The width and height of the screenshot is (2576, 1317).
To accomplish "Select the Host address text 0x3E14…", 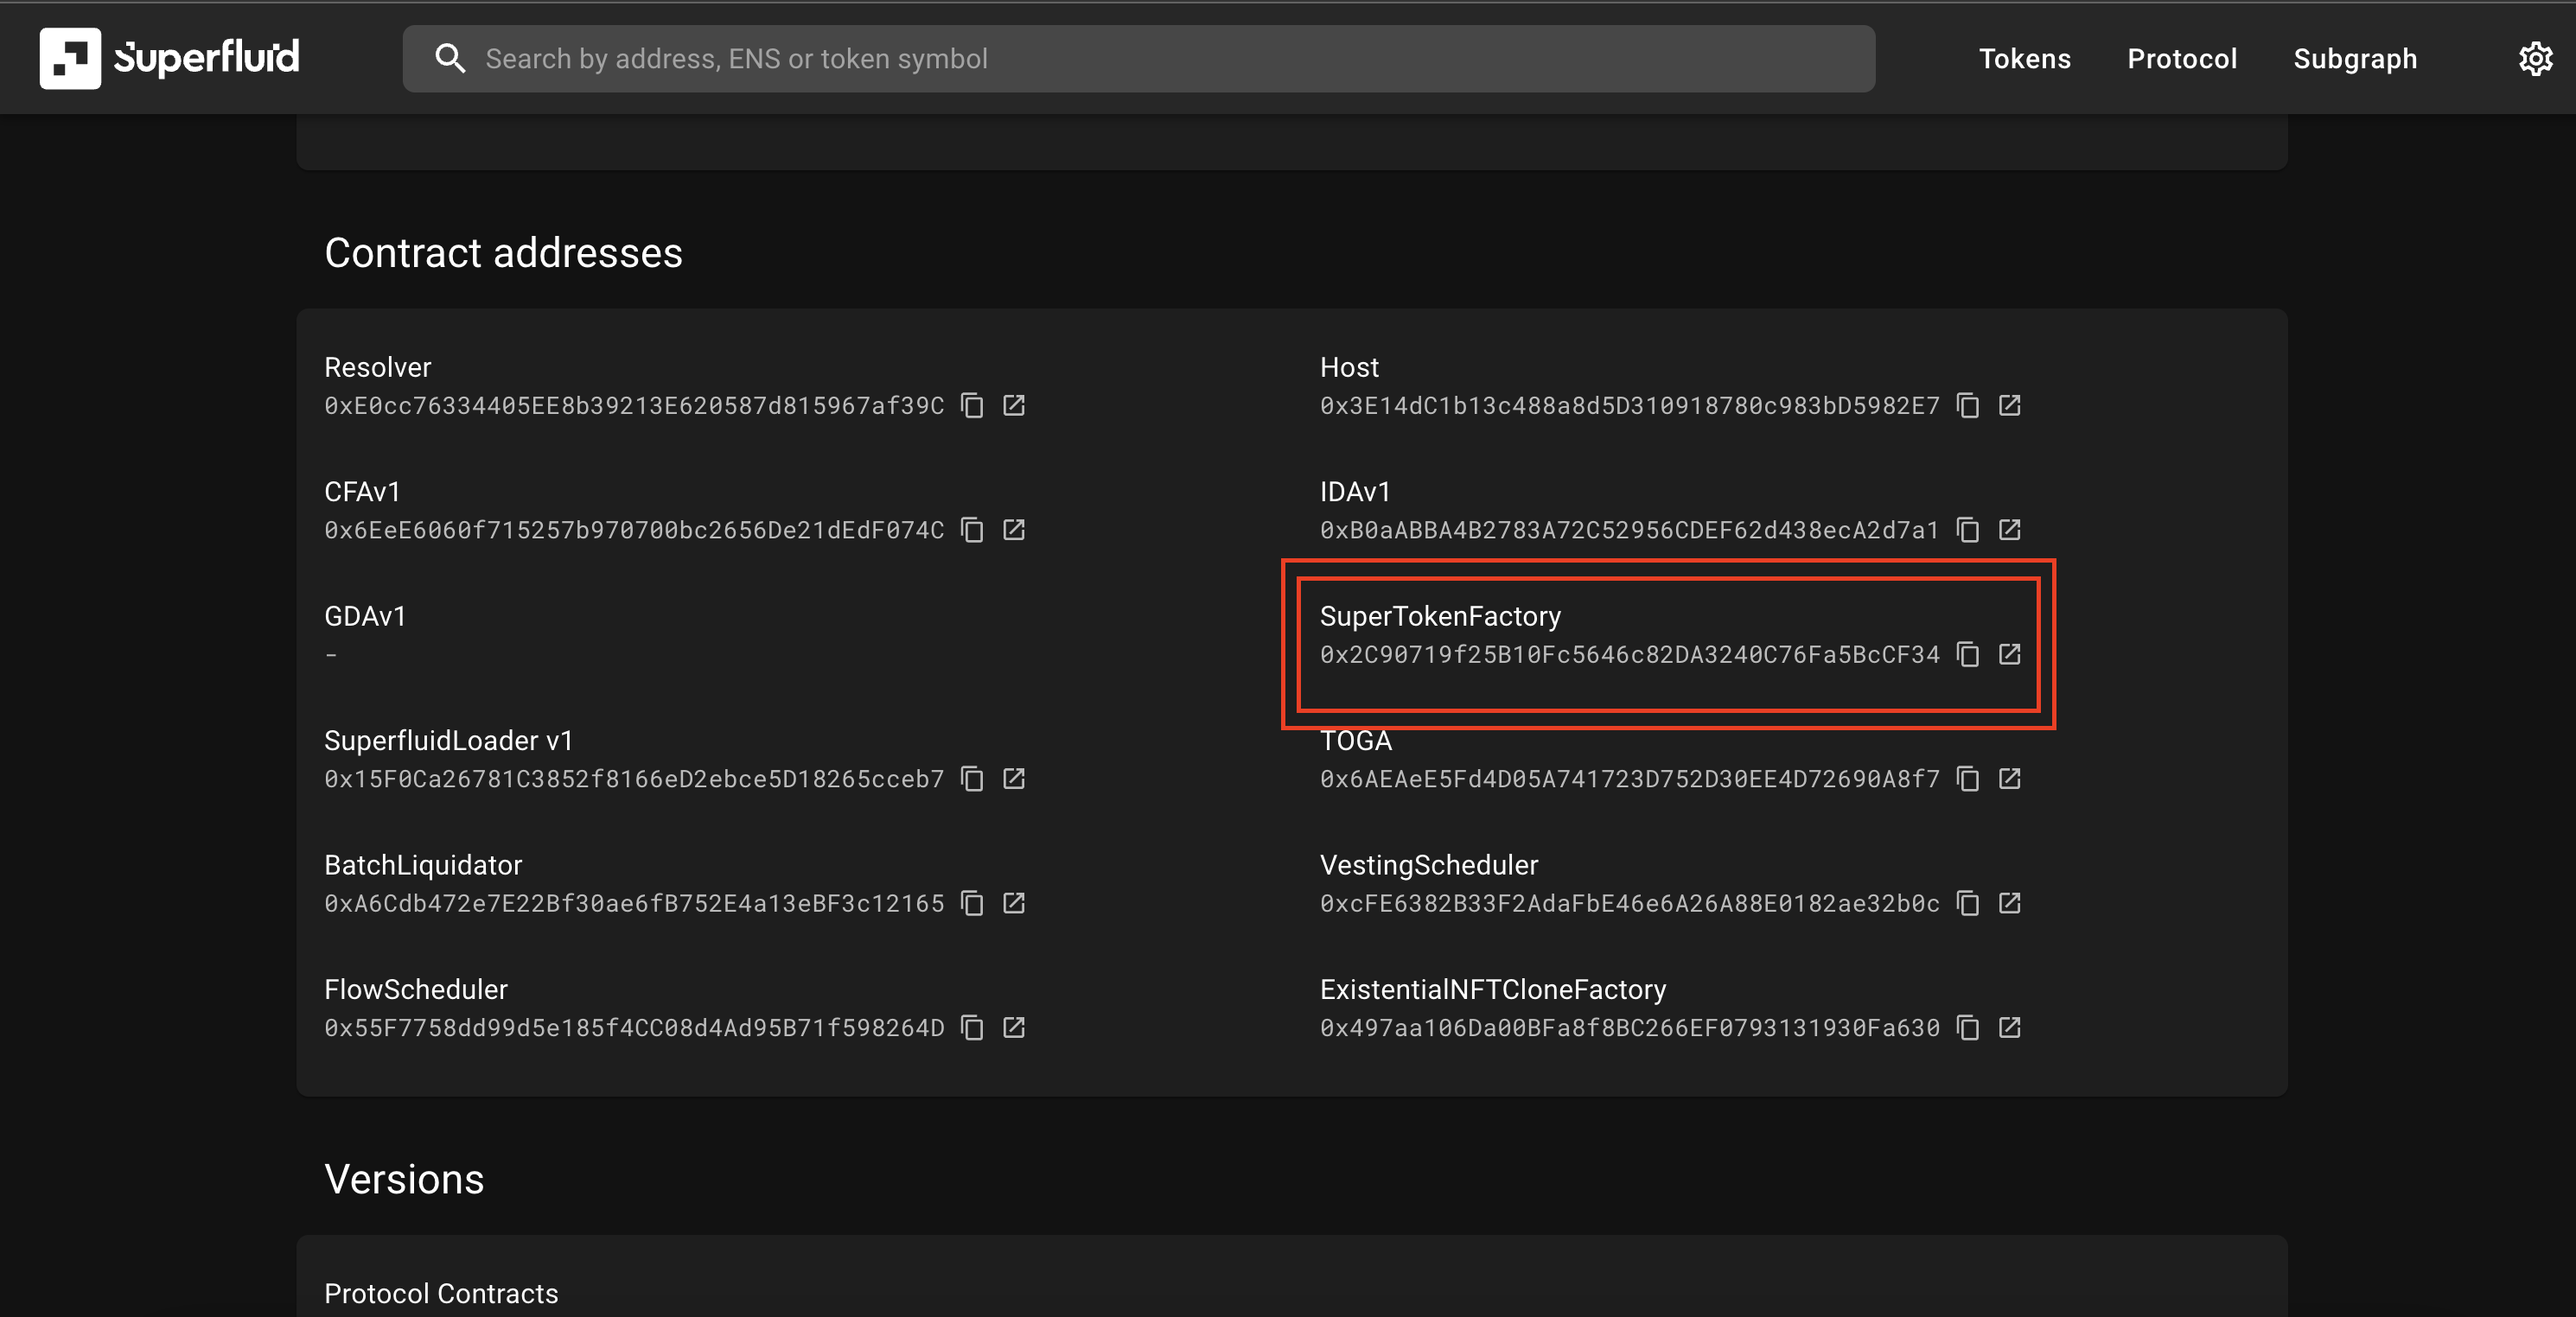I will [1630, 405].
